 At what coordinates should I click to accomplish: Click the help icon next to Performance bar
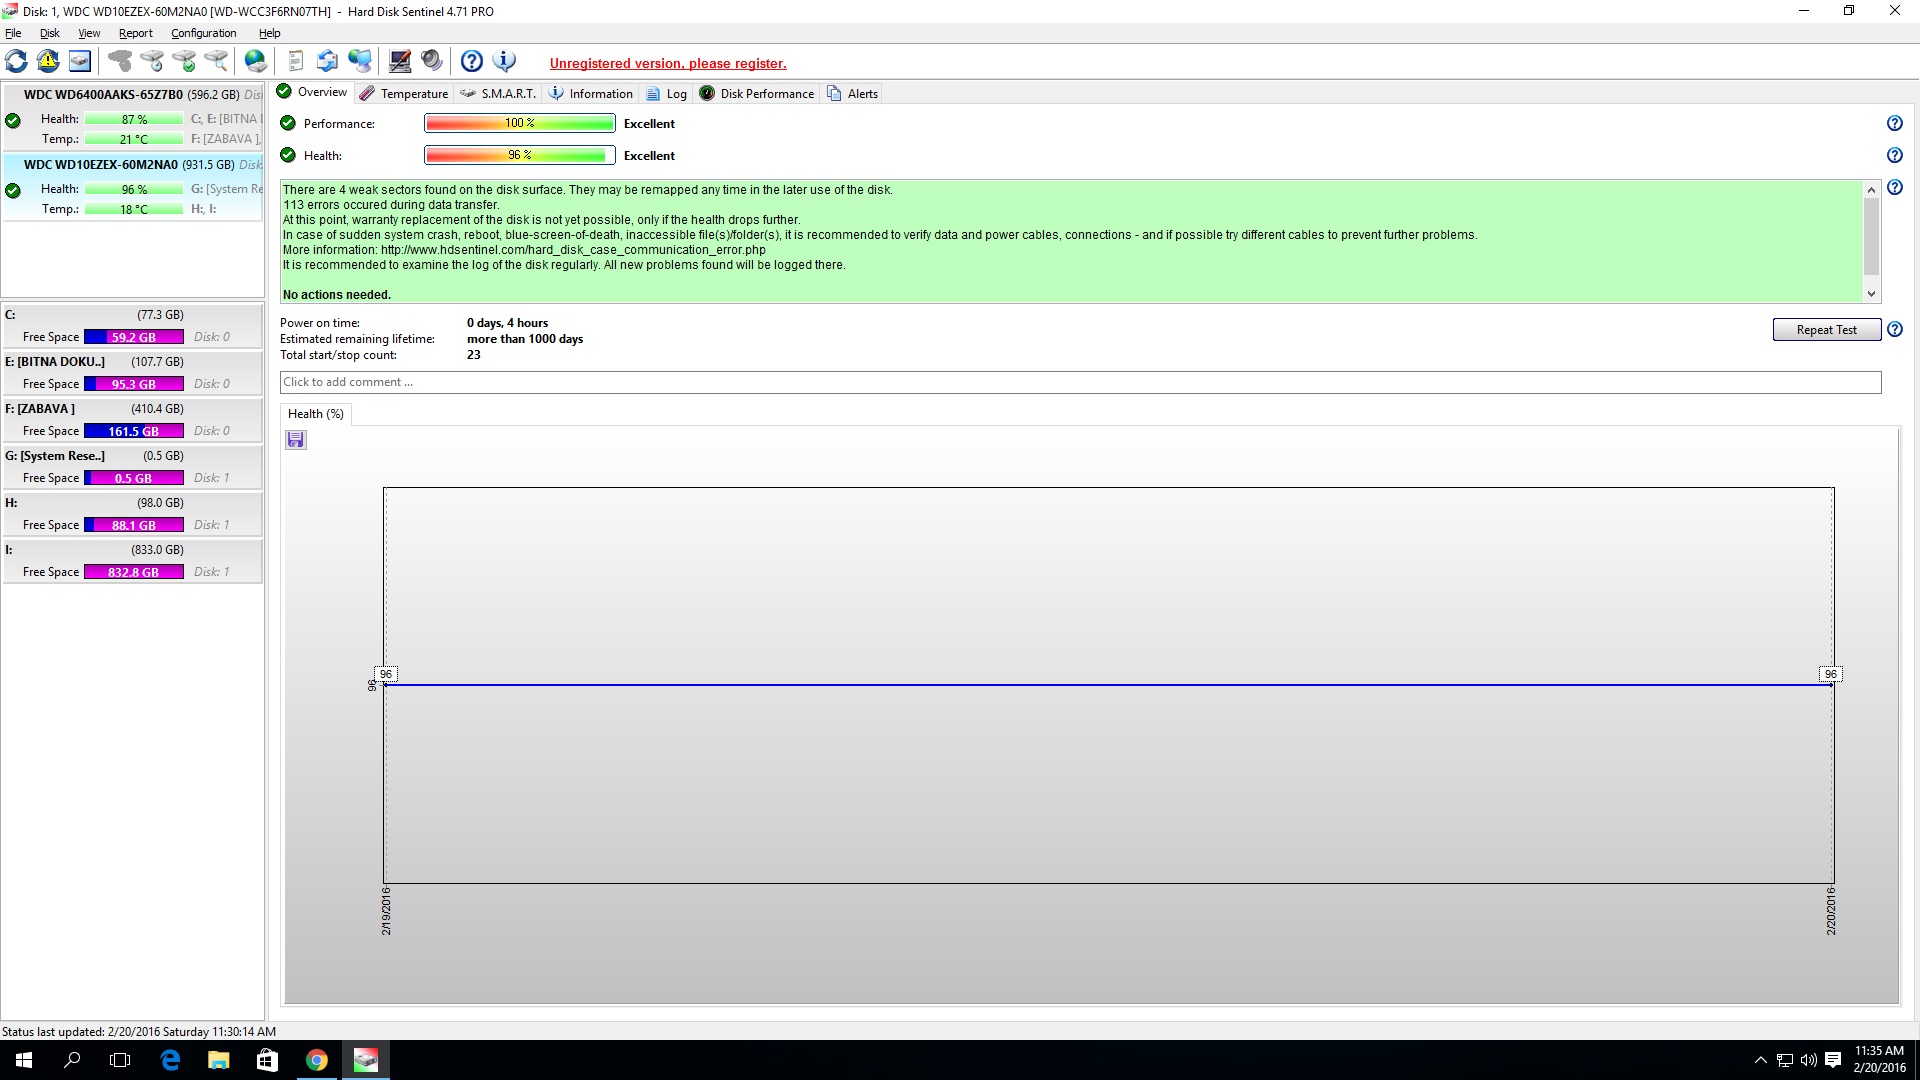(x=1894, y=123)
